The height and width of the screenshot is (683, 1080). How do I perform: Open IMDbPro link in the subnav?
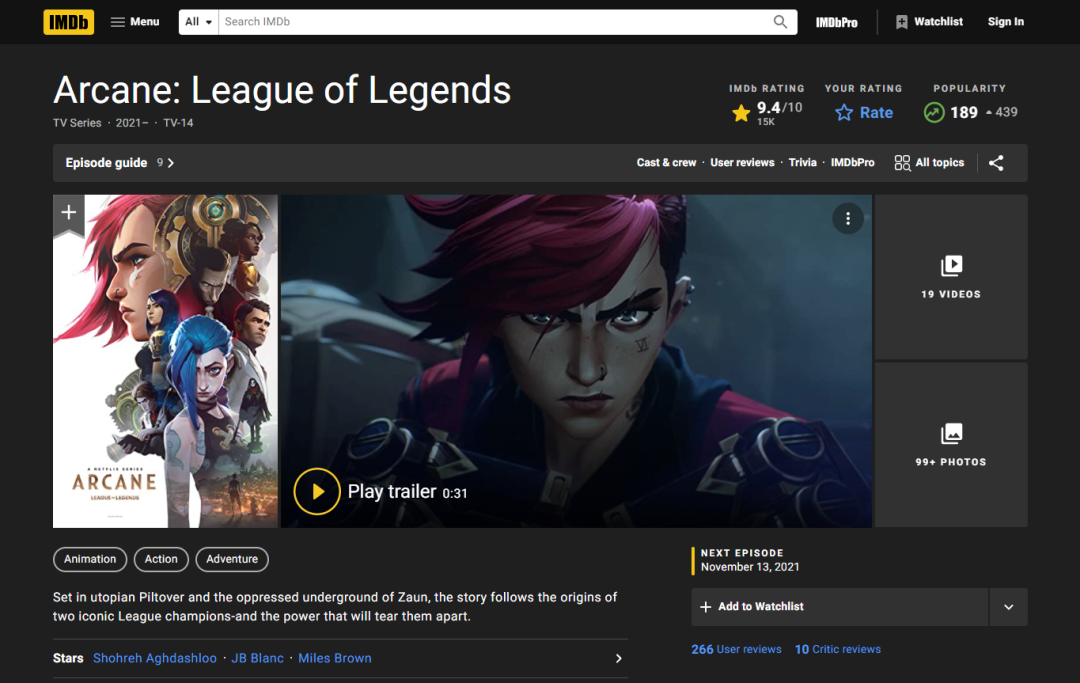(852, 162)
